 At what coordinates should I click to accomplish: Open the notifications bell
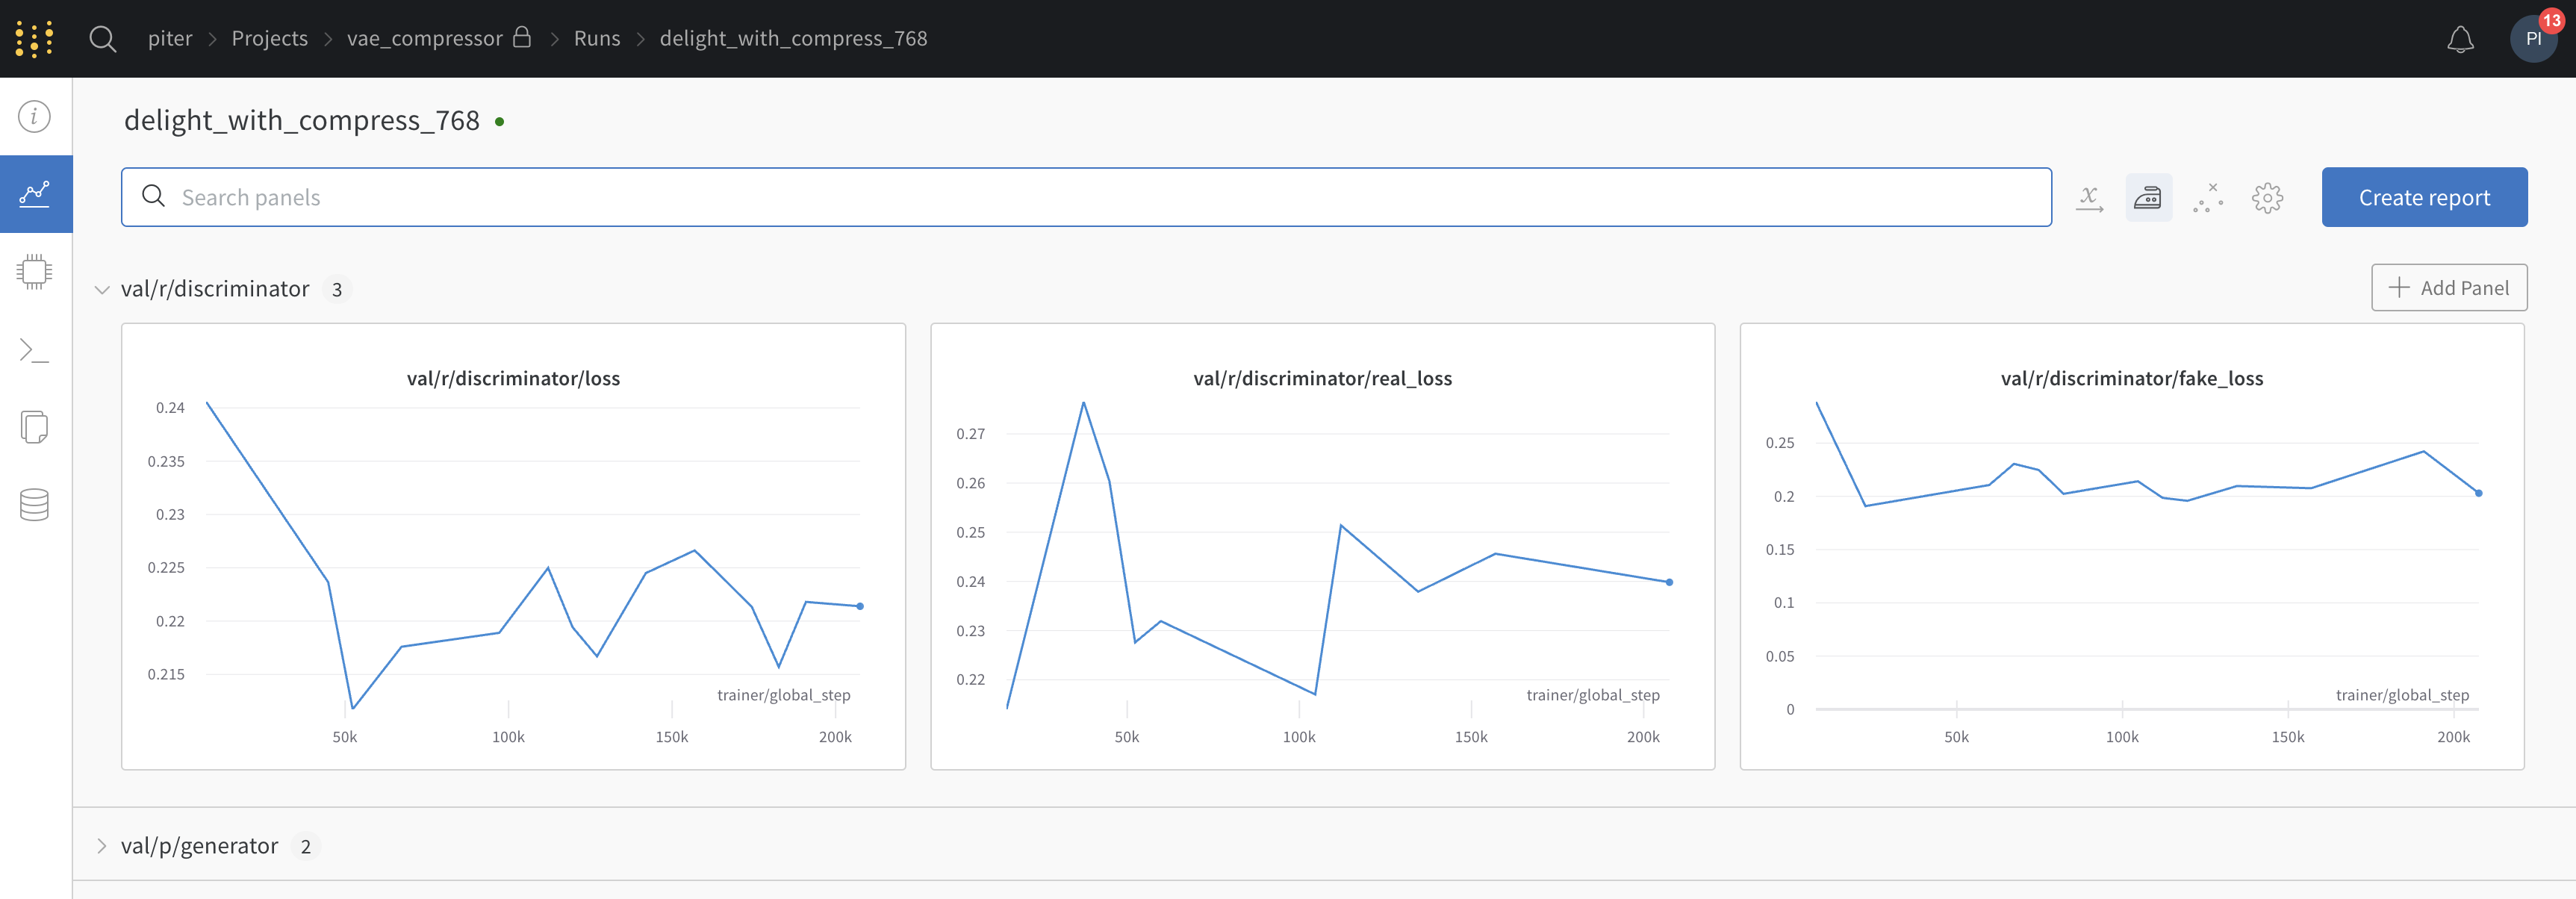[x=2461, y=38]
